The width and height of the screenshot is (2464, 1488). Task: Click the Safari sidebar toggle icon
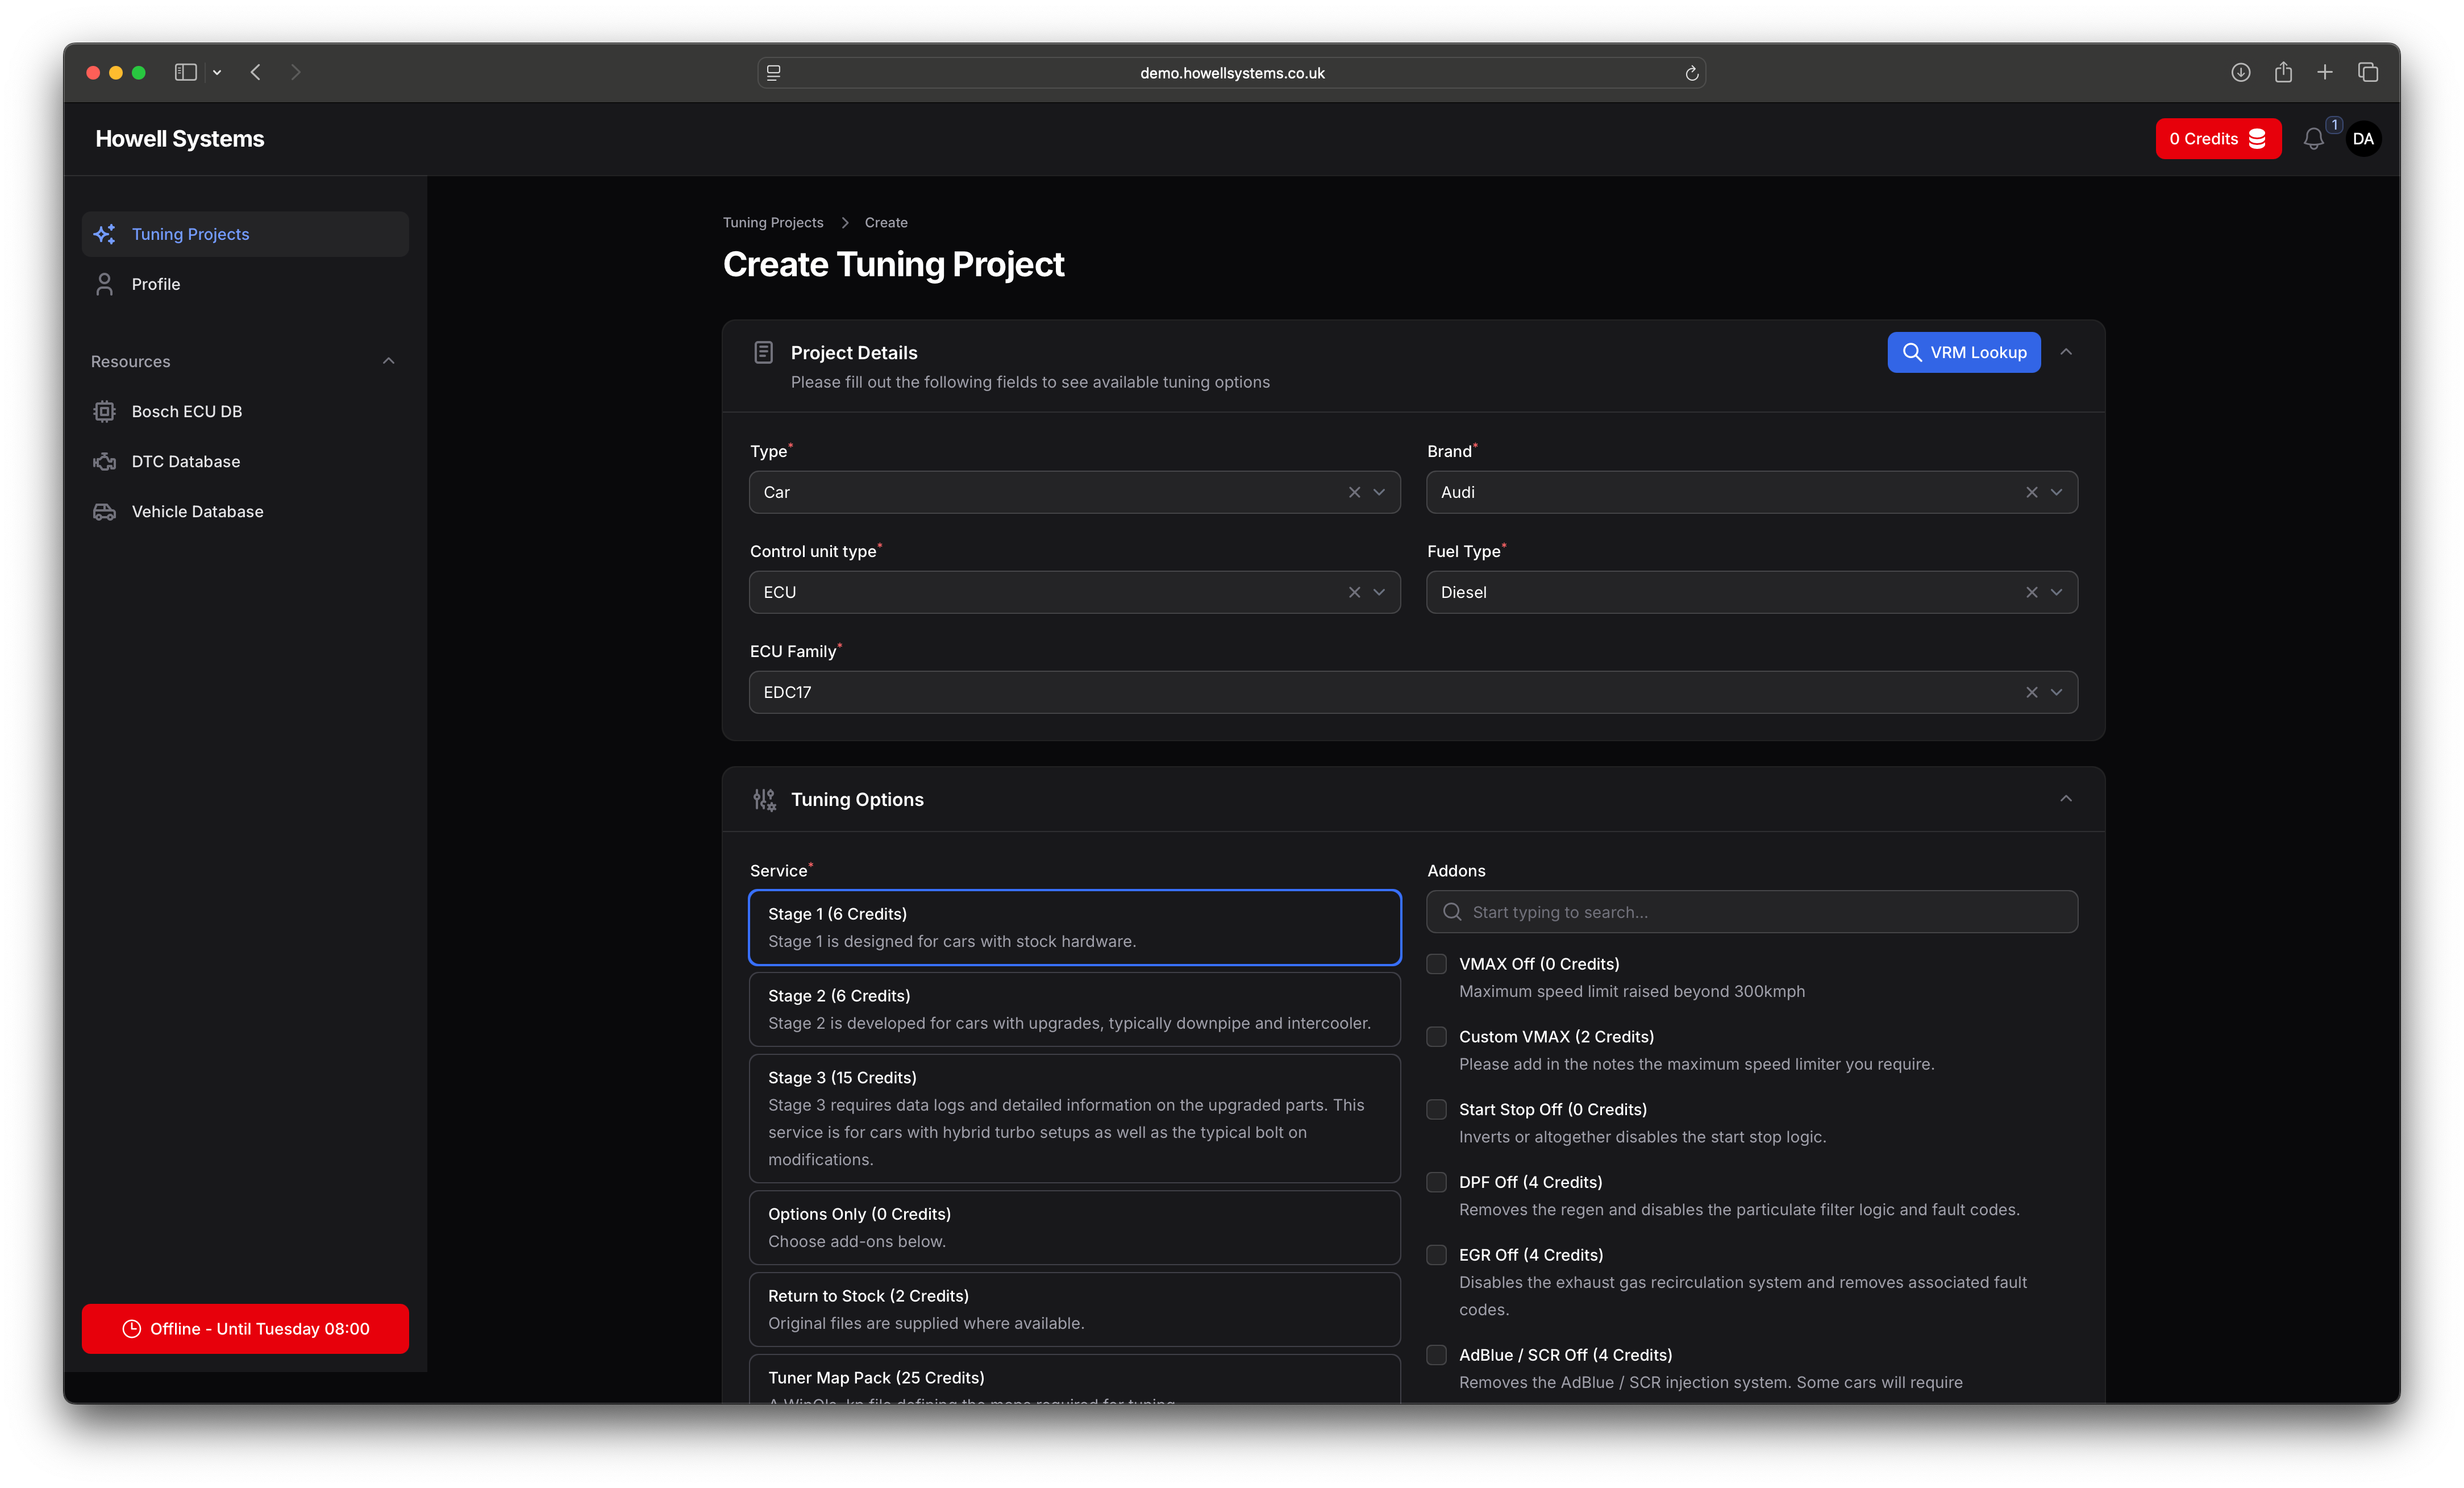click(185, 72)
